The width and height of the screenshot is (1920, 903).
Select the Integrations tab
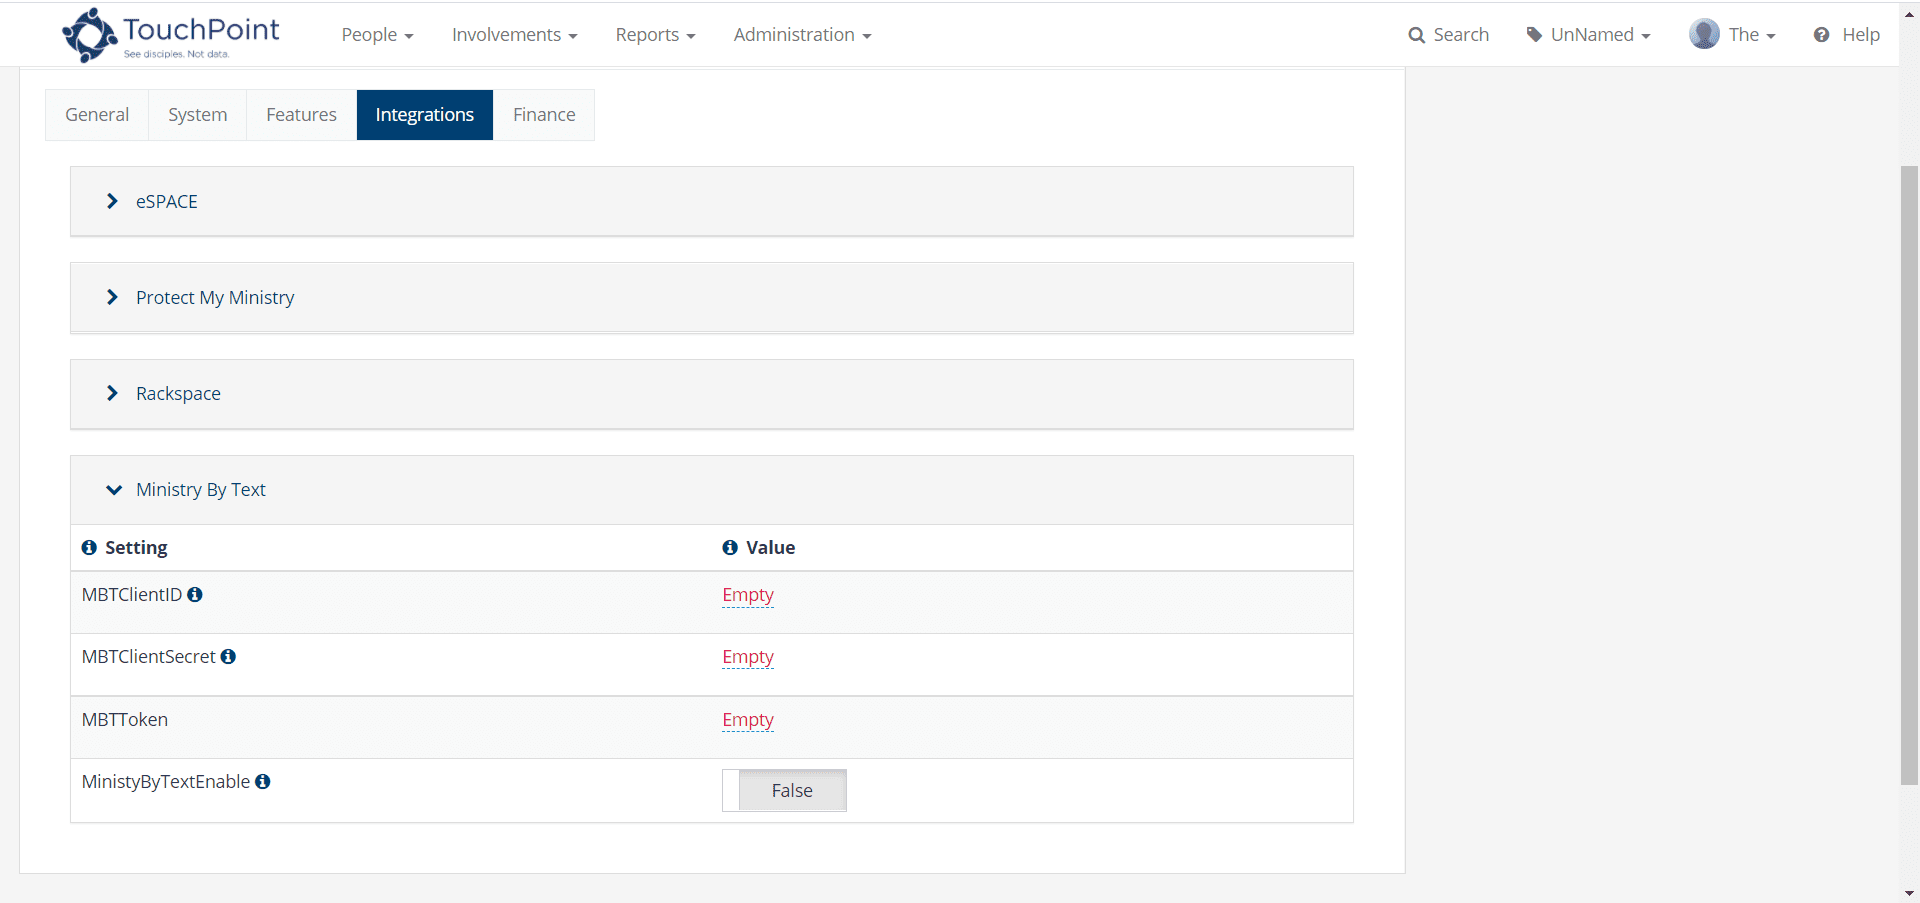click(x=425, y=115)
